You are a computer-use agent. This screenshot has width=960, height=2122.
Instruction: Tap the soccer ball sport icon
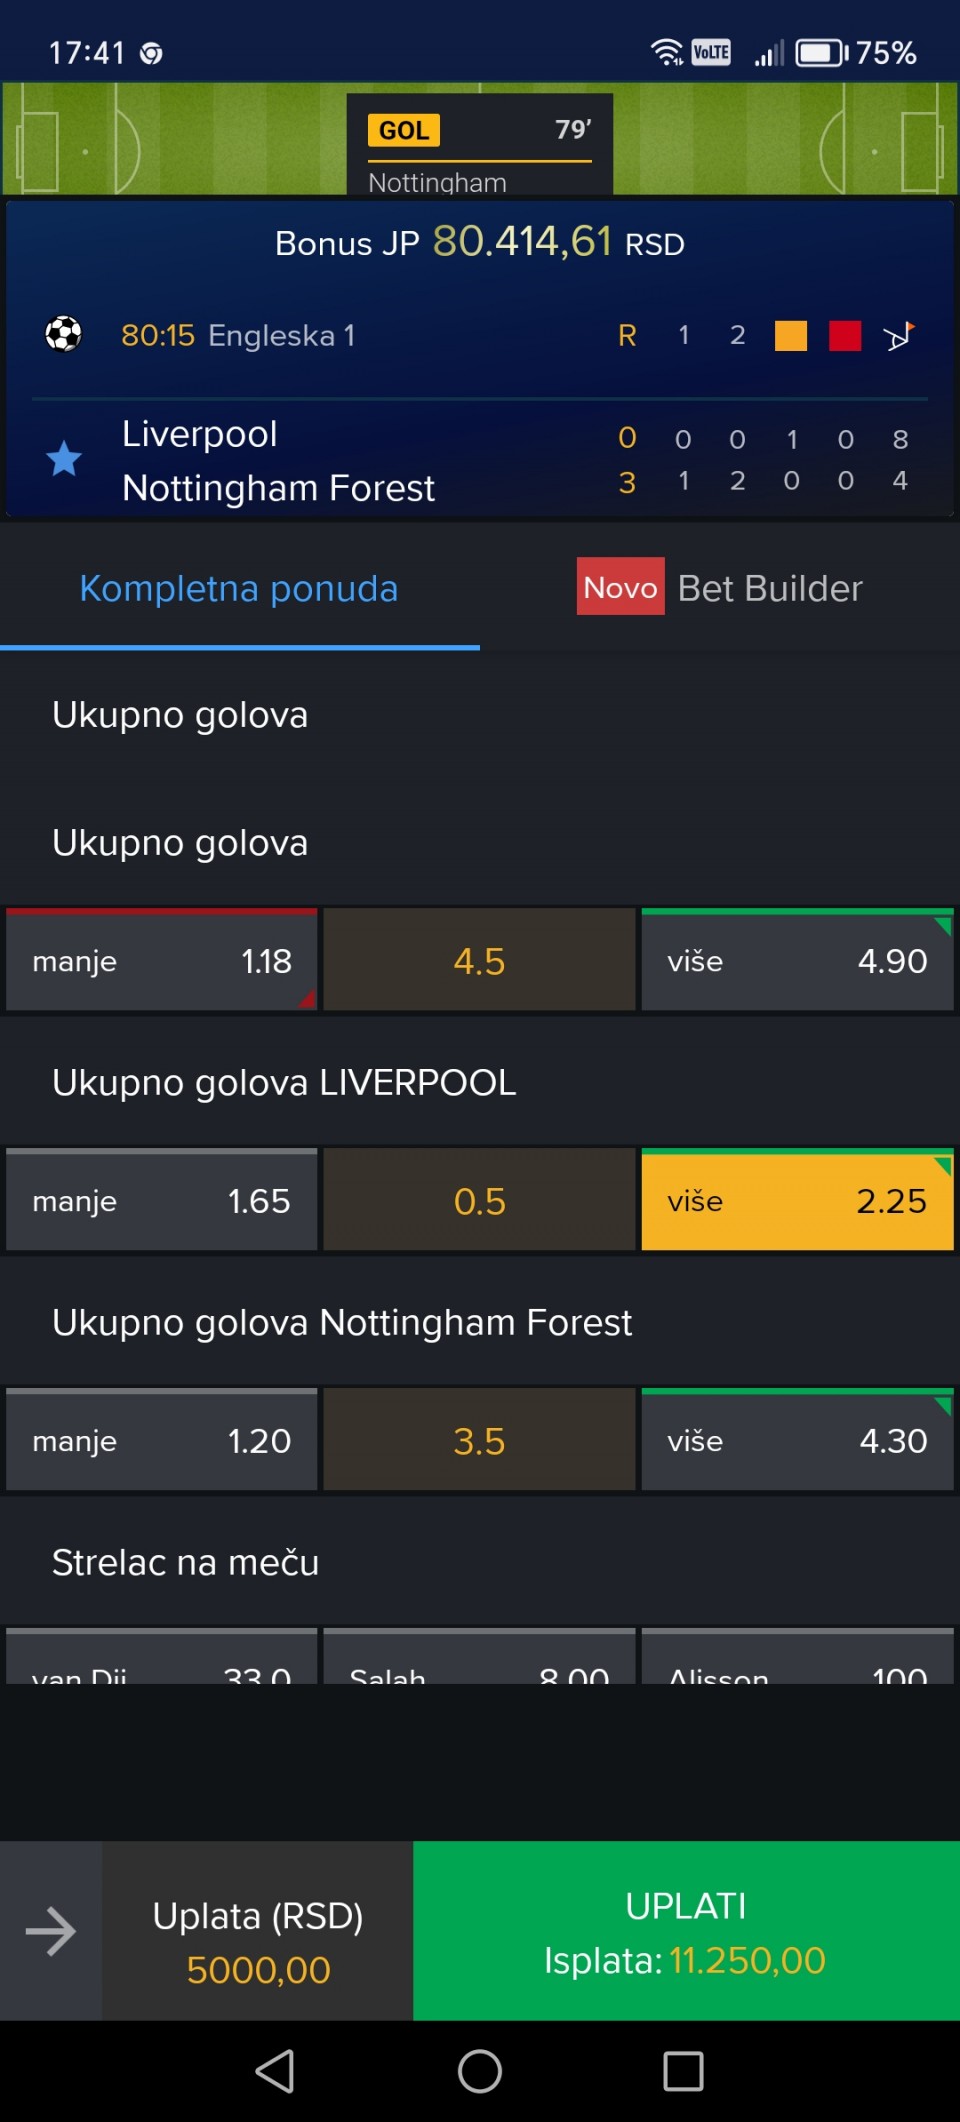pyautogui.click(x=64, y=334)
